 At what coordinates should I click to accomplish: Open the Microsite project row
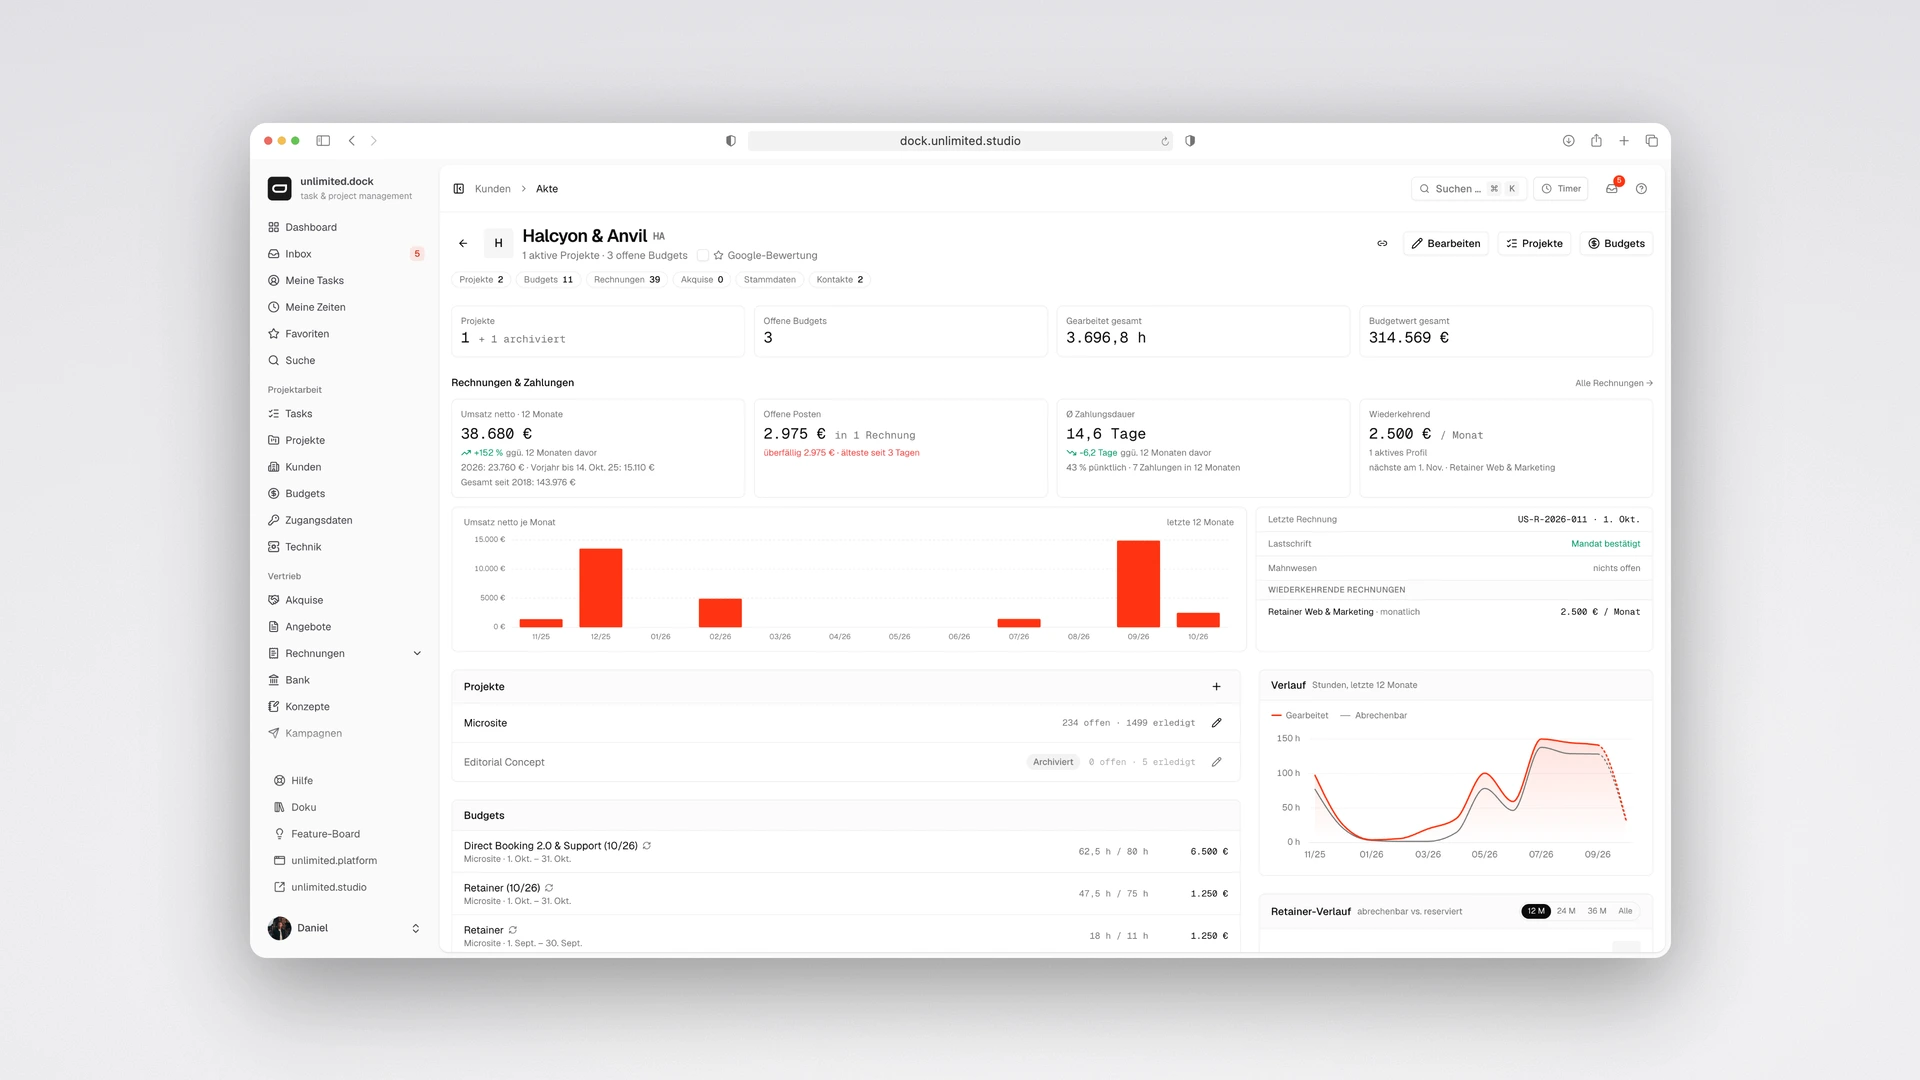(846, 723)
